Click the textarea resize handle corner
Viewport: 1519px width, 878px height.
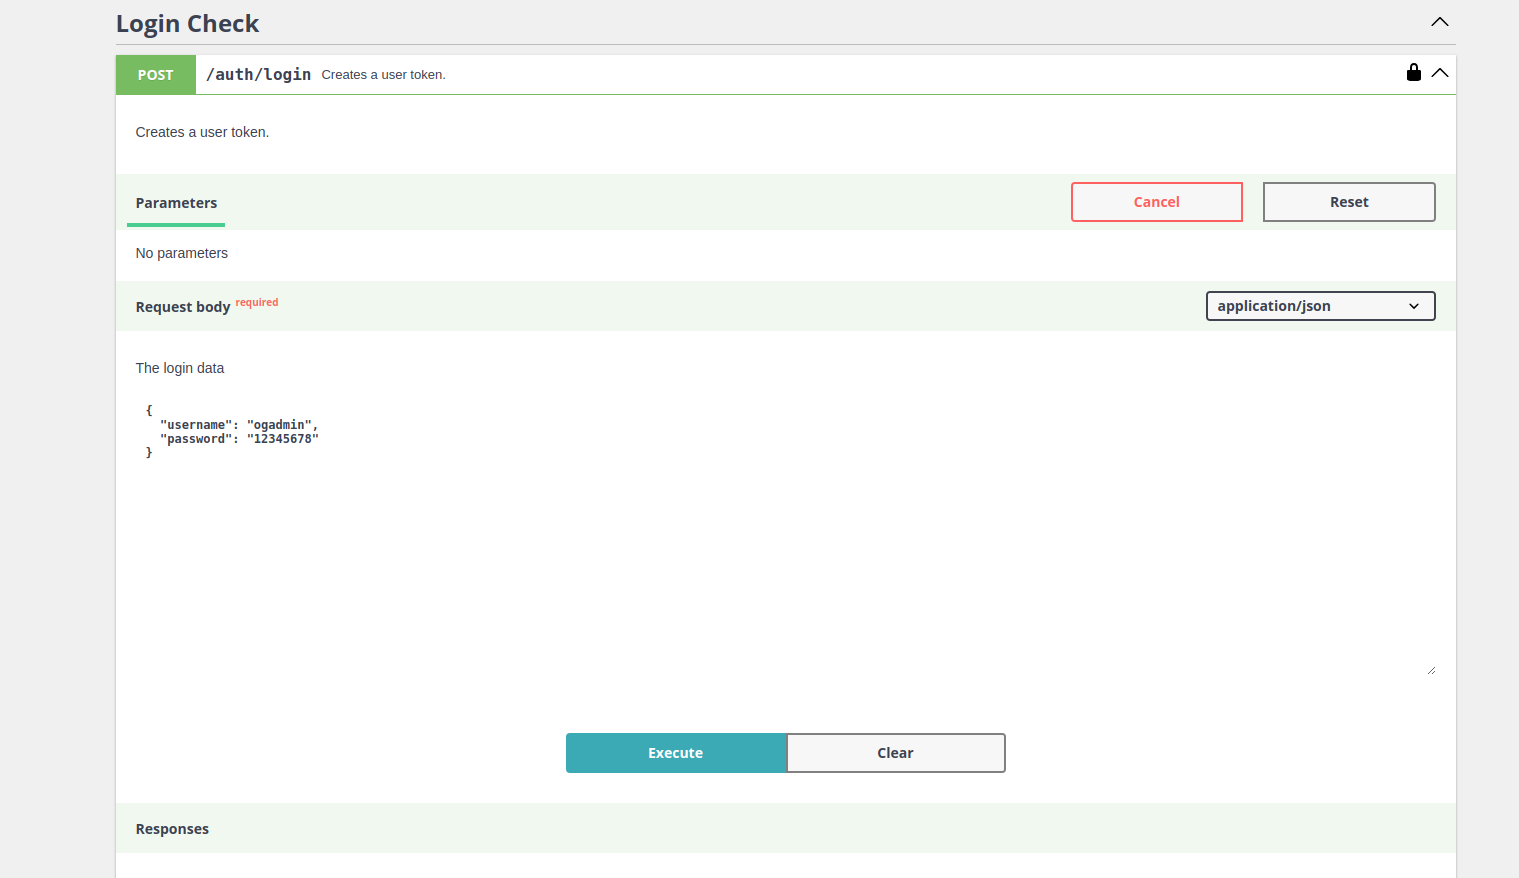pos(1431,670)
